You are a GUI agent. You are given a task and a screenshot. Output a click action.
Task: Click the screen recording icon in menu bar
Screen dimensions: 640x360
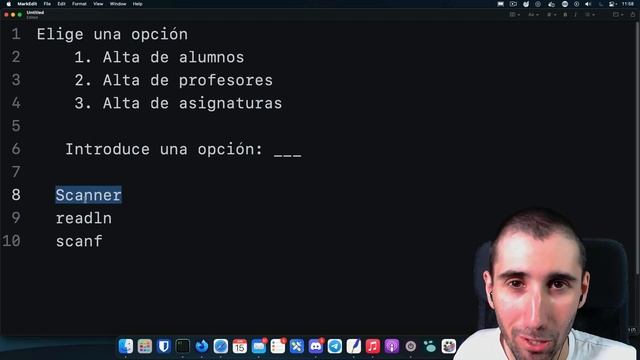(513, 4)
